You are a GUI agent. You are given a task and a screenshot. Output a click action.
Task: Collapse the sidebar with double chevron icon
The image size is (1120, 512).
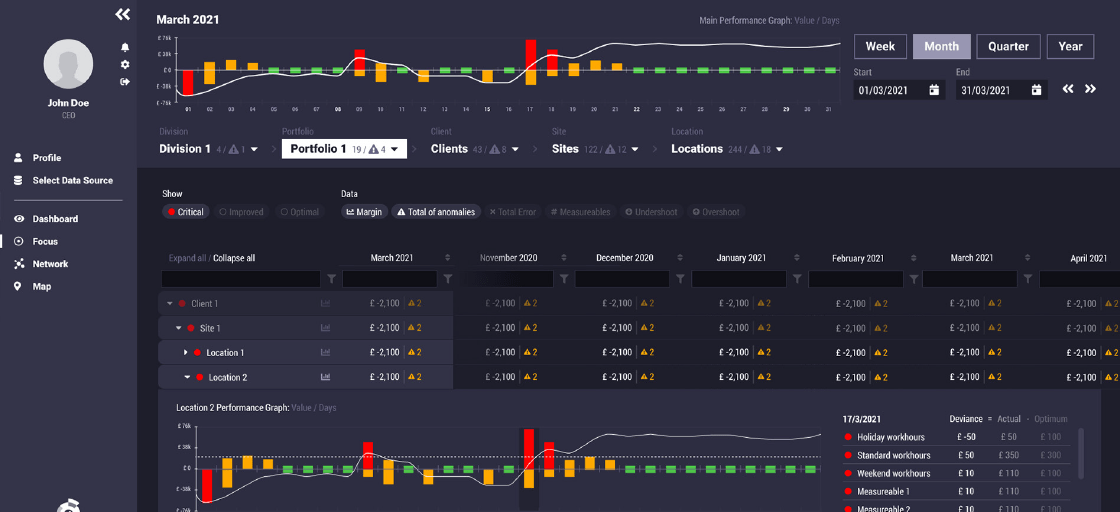click(122, 14)
